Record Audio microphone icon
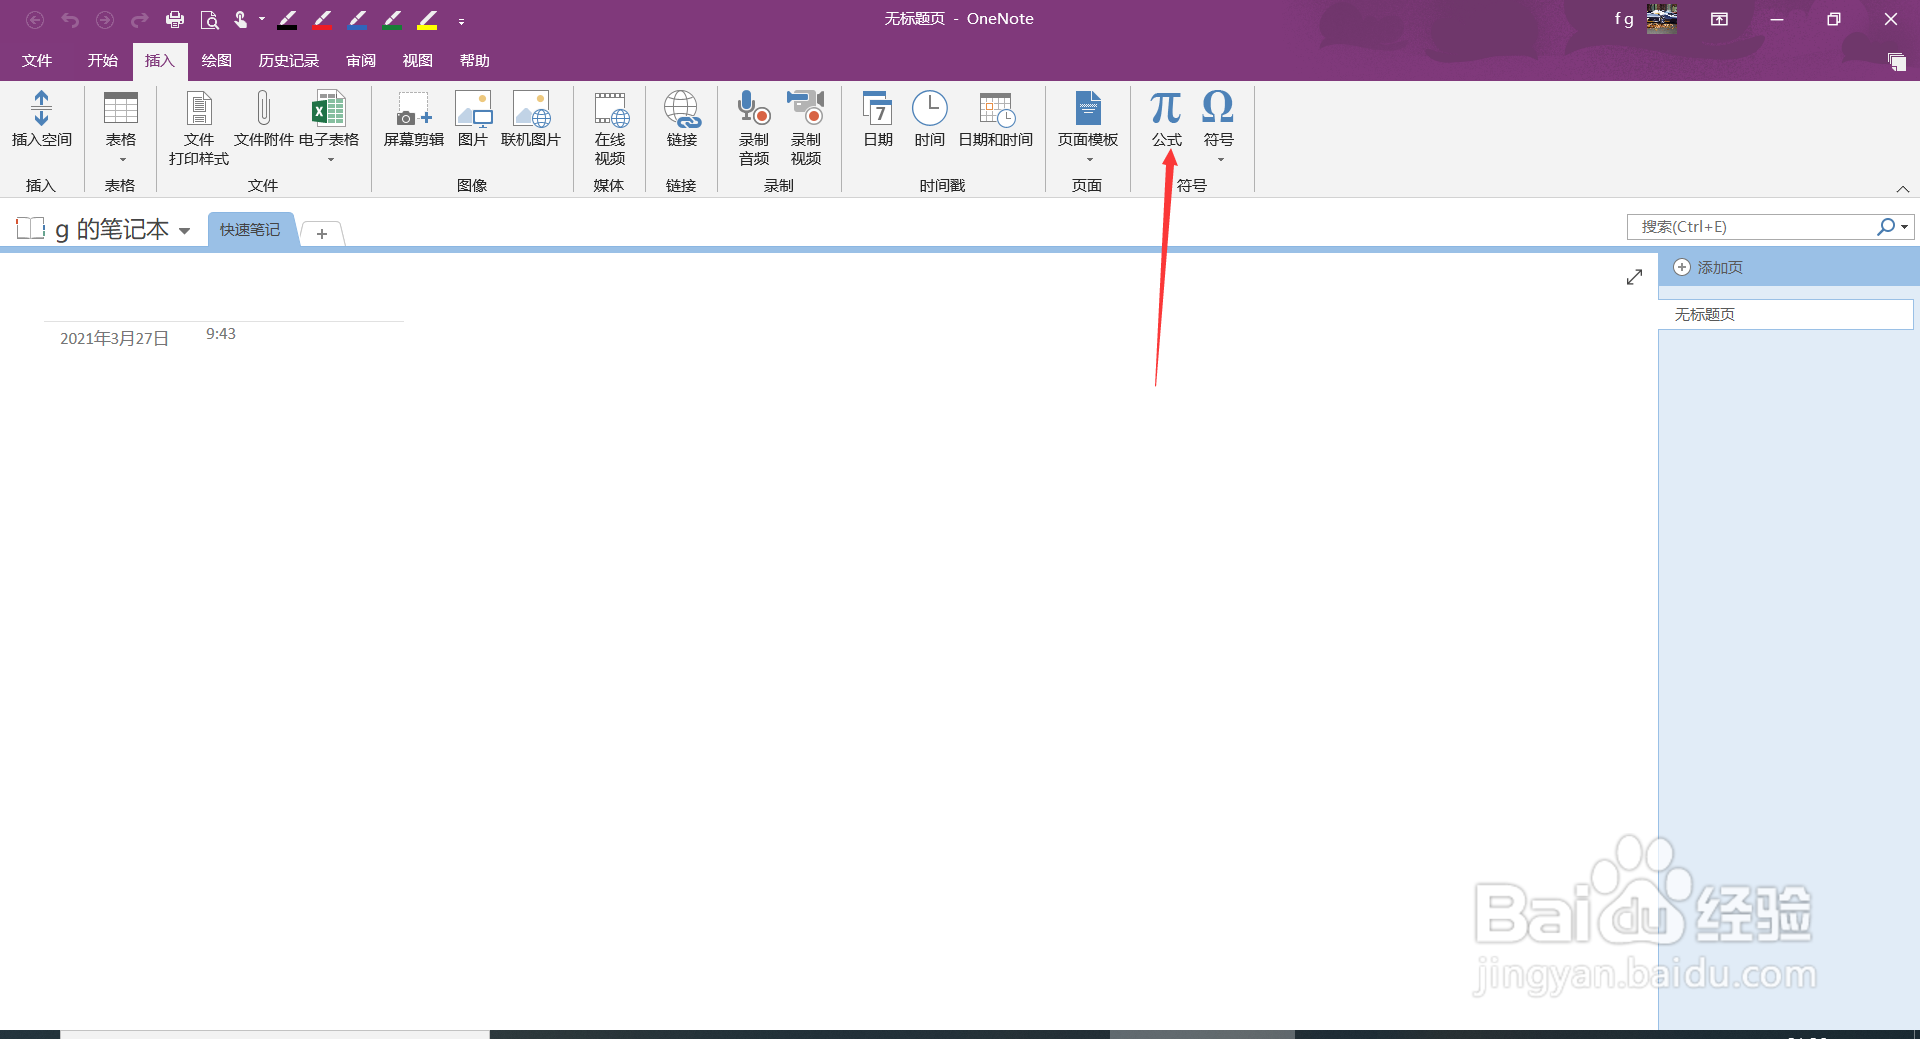The width and height of the screenshot is (1920, 1039). [x=753, y=108]
